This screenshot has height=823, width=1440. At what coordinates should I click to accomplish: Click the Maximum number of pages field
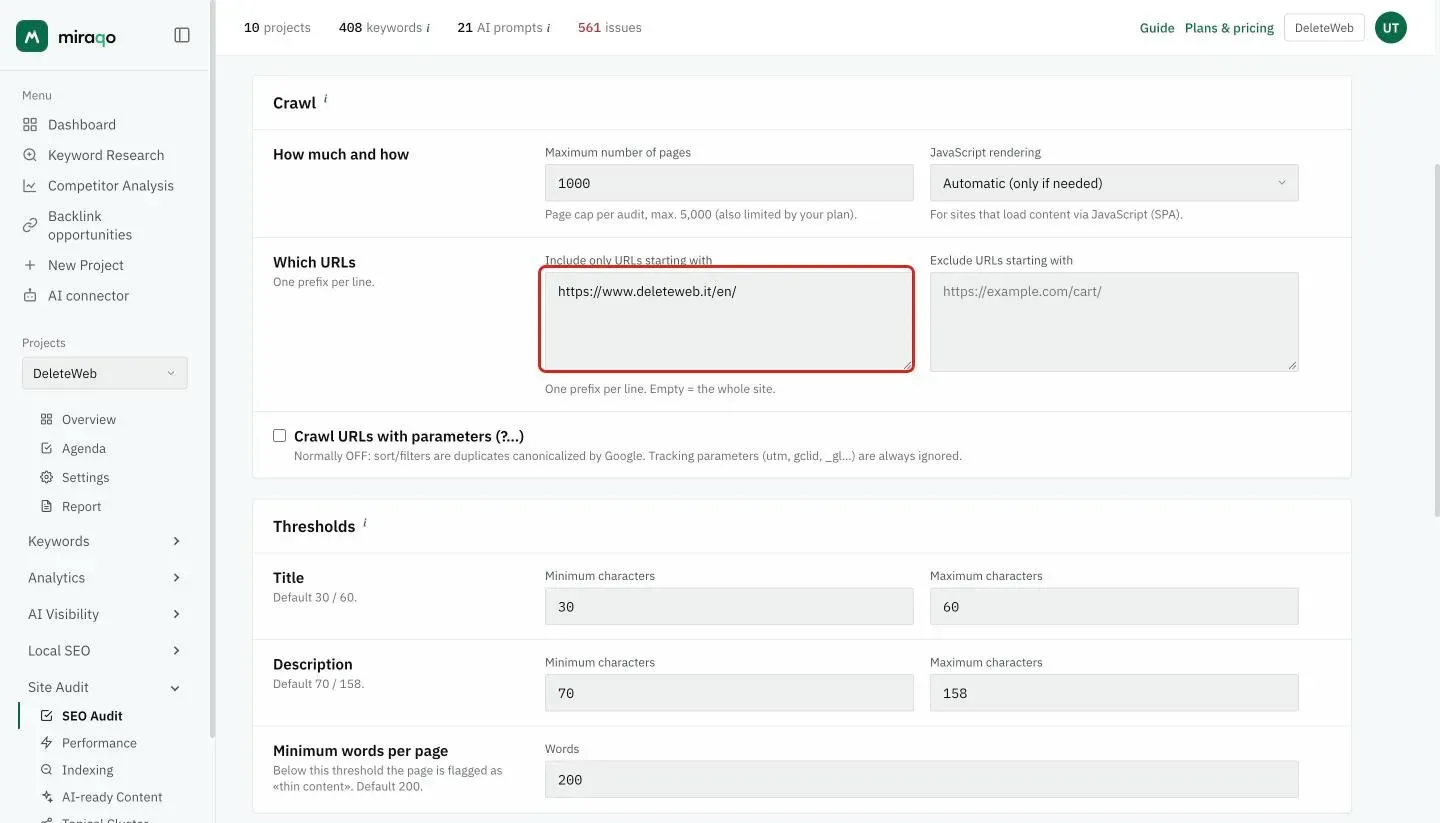(x=729, y=183)
